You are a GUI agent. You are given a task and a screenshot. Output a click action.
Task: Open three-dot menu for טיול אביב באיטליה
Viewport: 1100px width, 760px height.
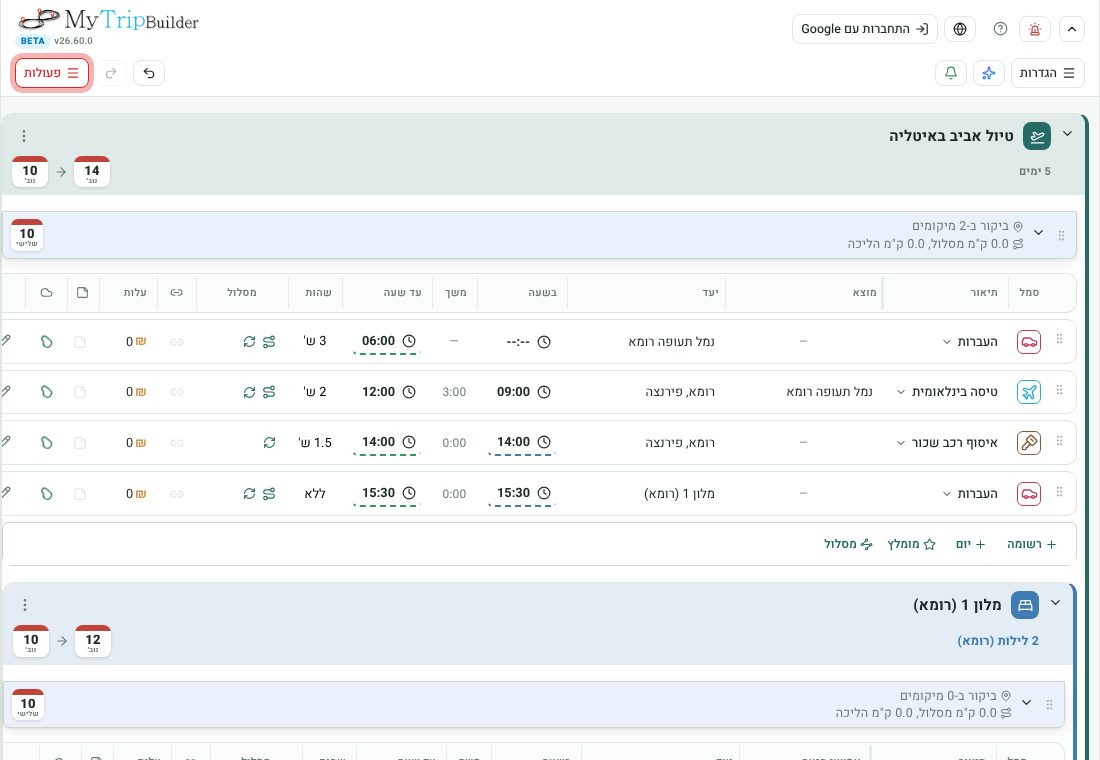(24, 135)
